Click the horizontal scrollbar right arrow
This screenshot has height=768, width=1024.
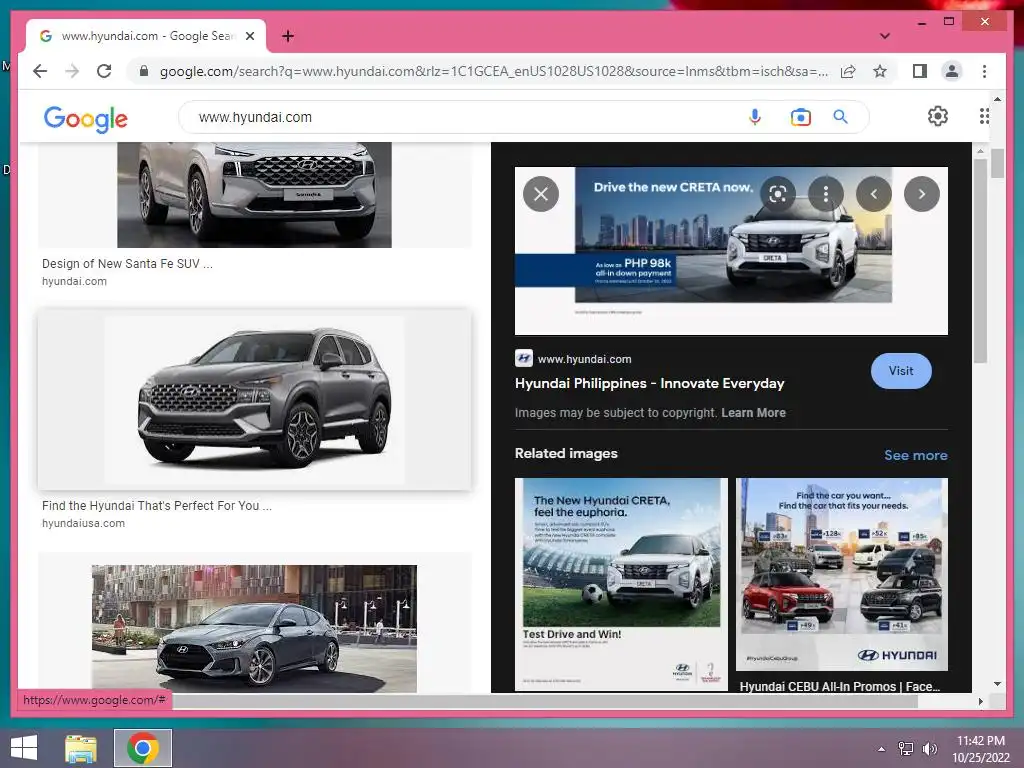tap(980, 701)
